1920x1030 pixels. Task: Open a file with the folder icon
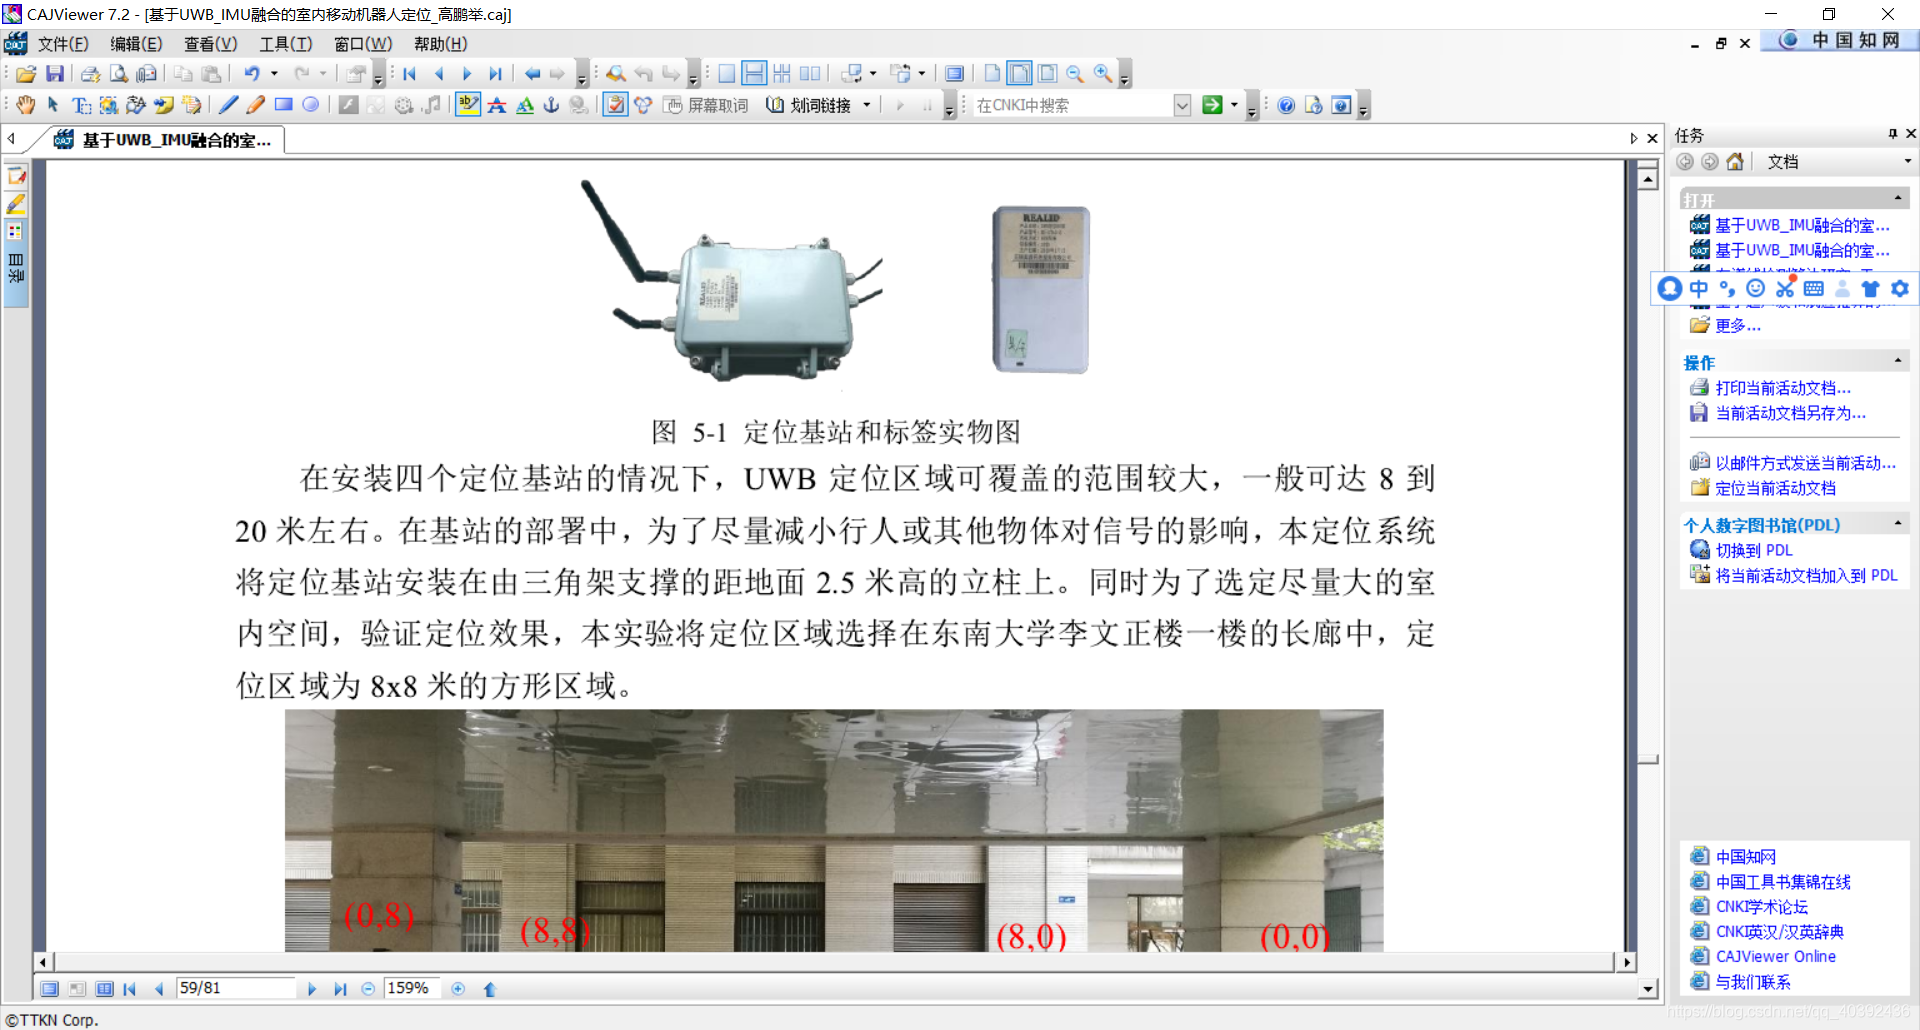pyautogui.click(x=26, y=74)
